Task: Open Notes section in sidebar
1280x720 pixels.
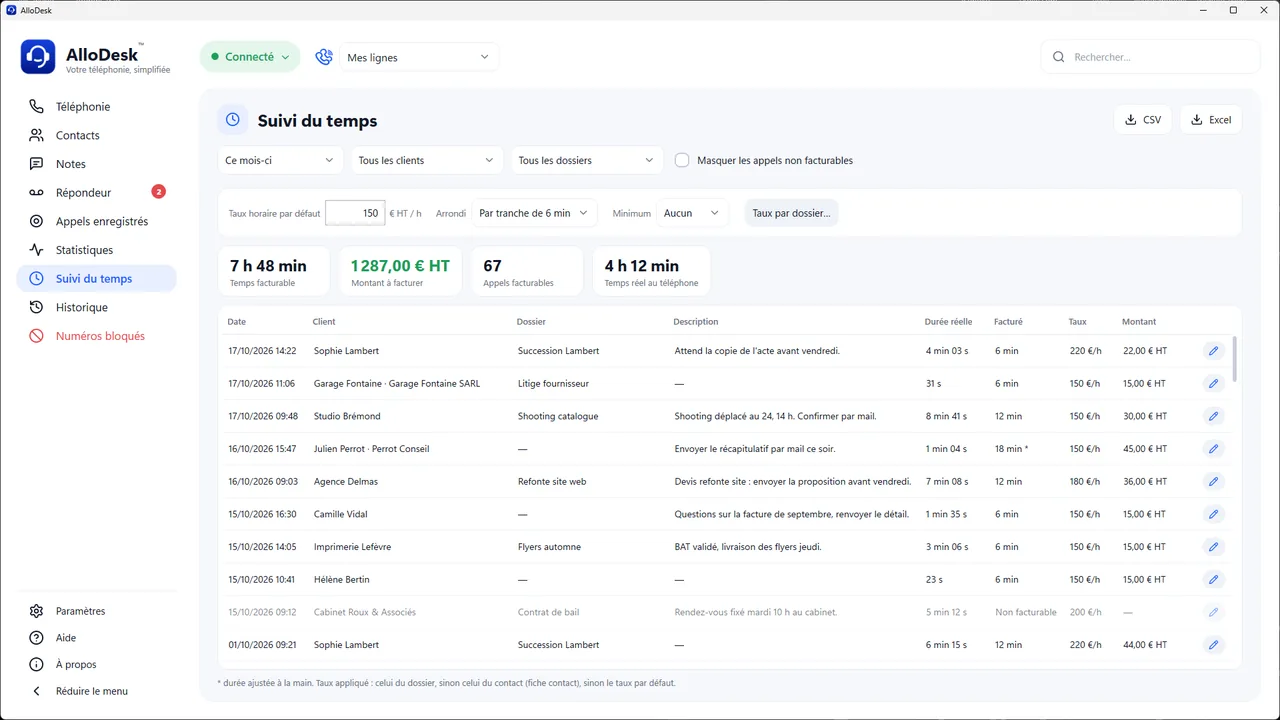Action: pos(96,164)
